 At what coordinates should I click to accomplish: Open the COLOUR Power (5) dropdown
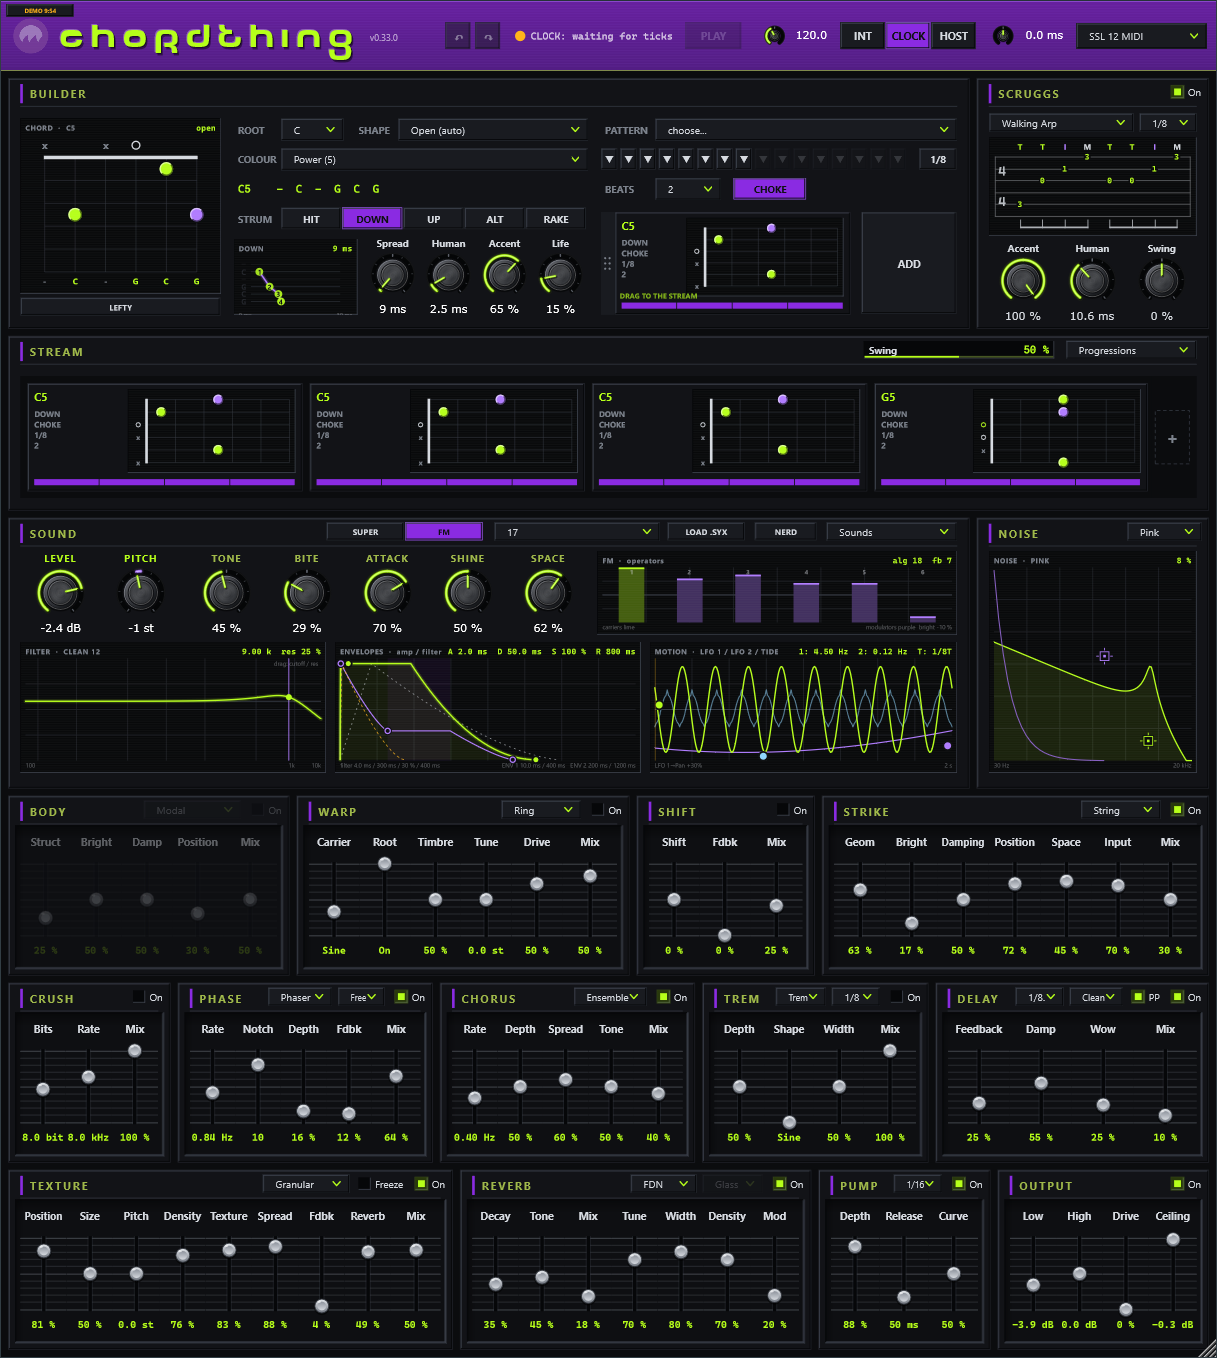coord(434,159)
